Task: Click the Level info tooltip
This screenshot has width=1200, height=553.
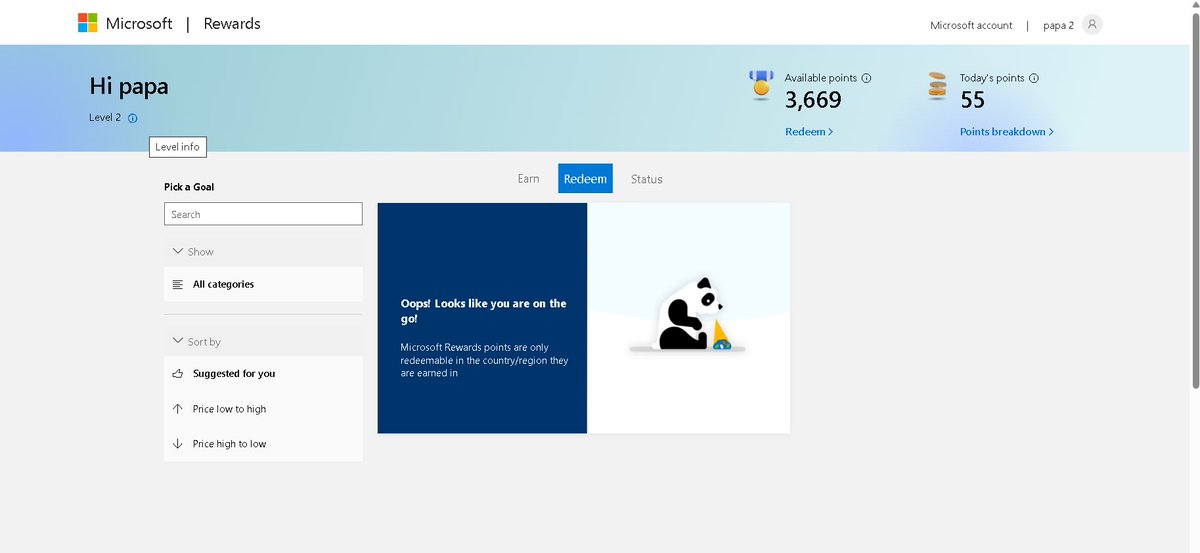Action: (x=178, y=147)
